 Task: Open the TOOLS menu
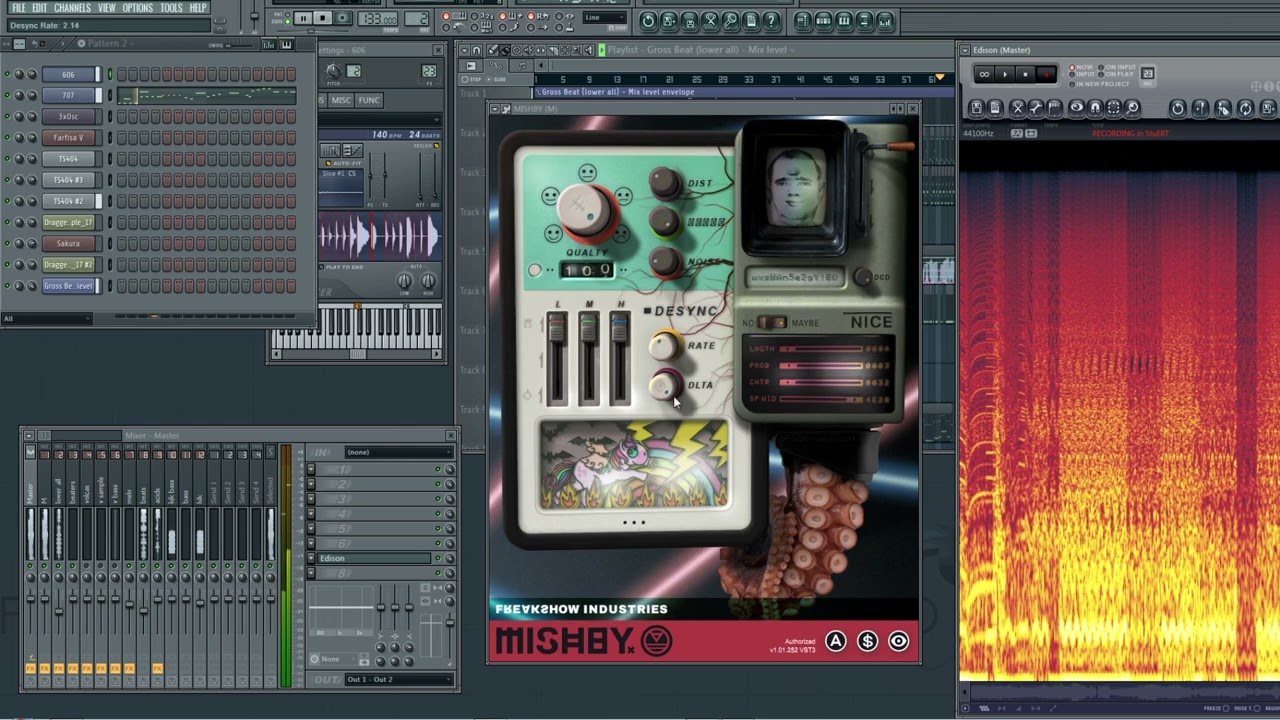(x=171, y=8)
